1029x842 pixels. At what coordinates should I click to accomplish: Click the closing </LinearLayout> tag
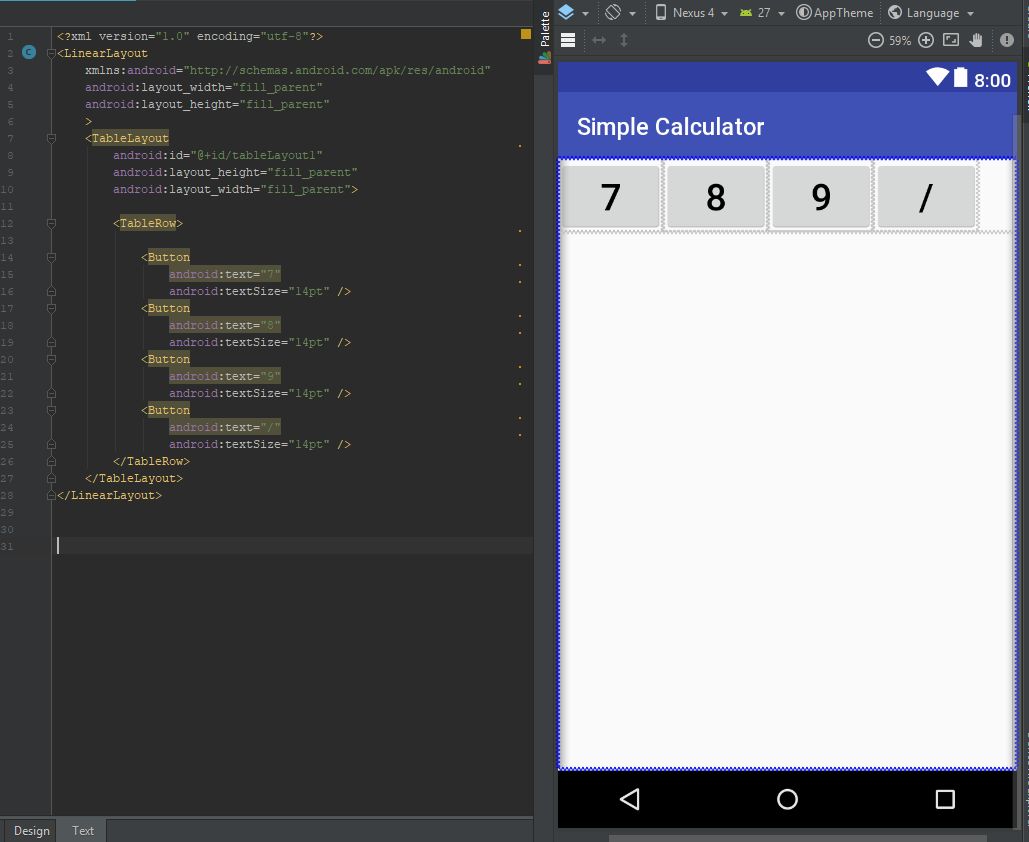109,495
